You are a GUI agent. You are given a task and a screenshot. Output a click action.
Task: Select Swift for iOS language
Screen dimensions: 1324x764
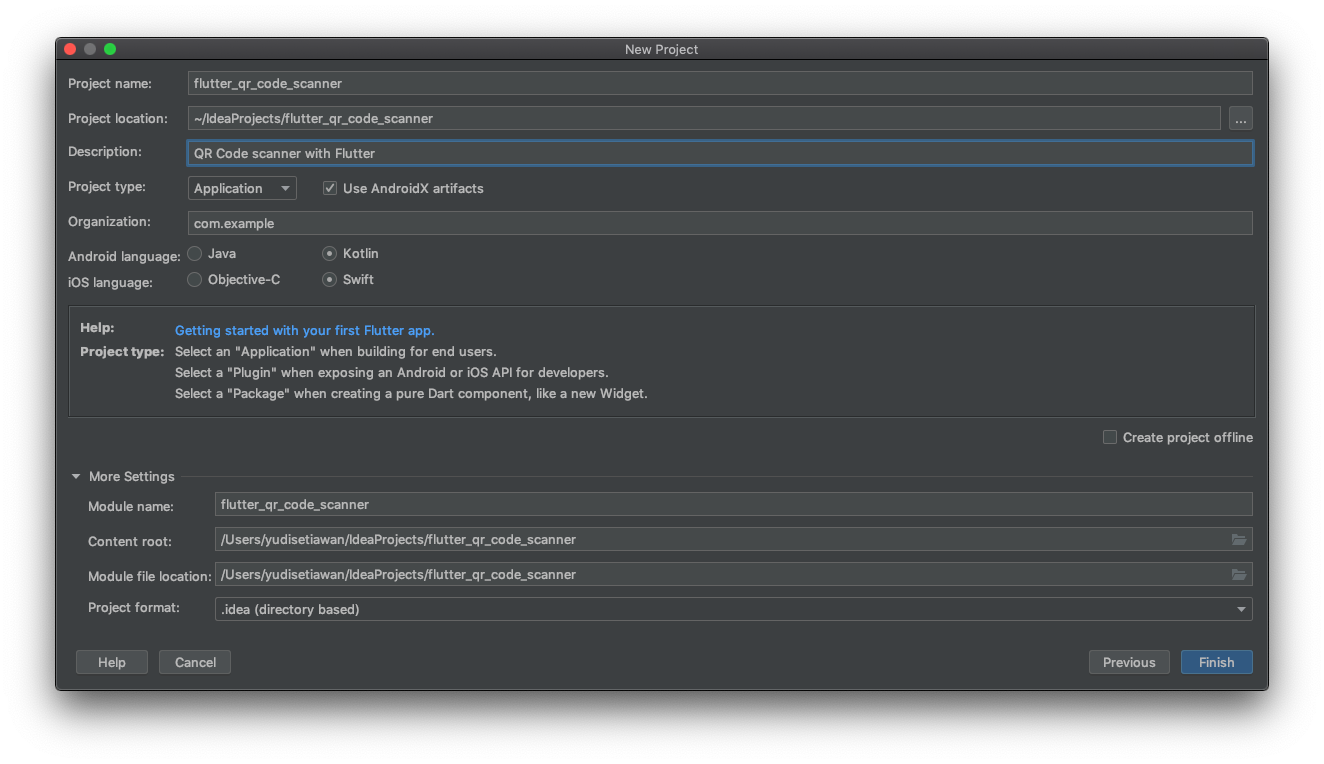329,279
